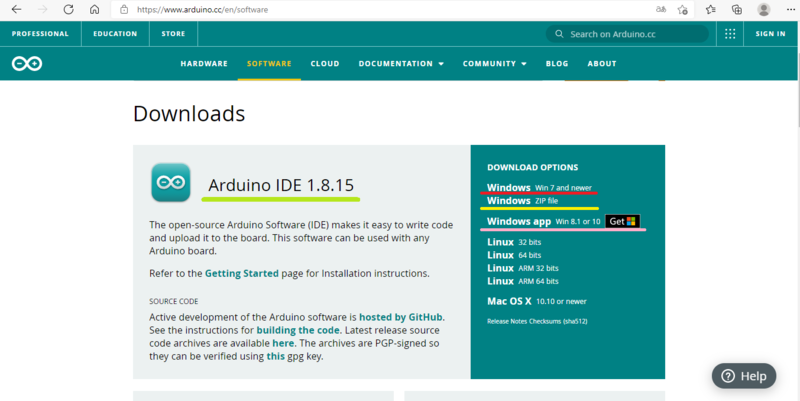Open the Checksums (sha512) link
The height and width of the screenshot is (401, 800).
click(x=558, y=321)
